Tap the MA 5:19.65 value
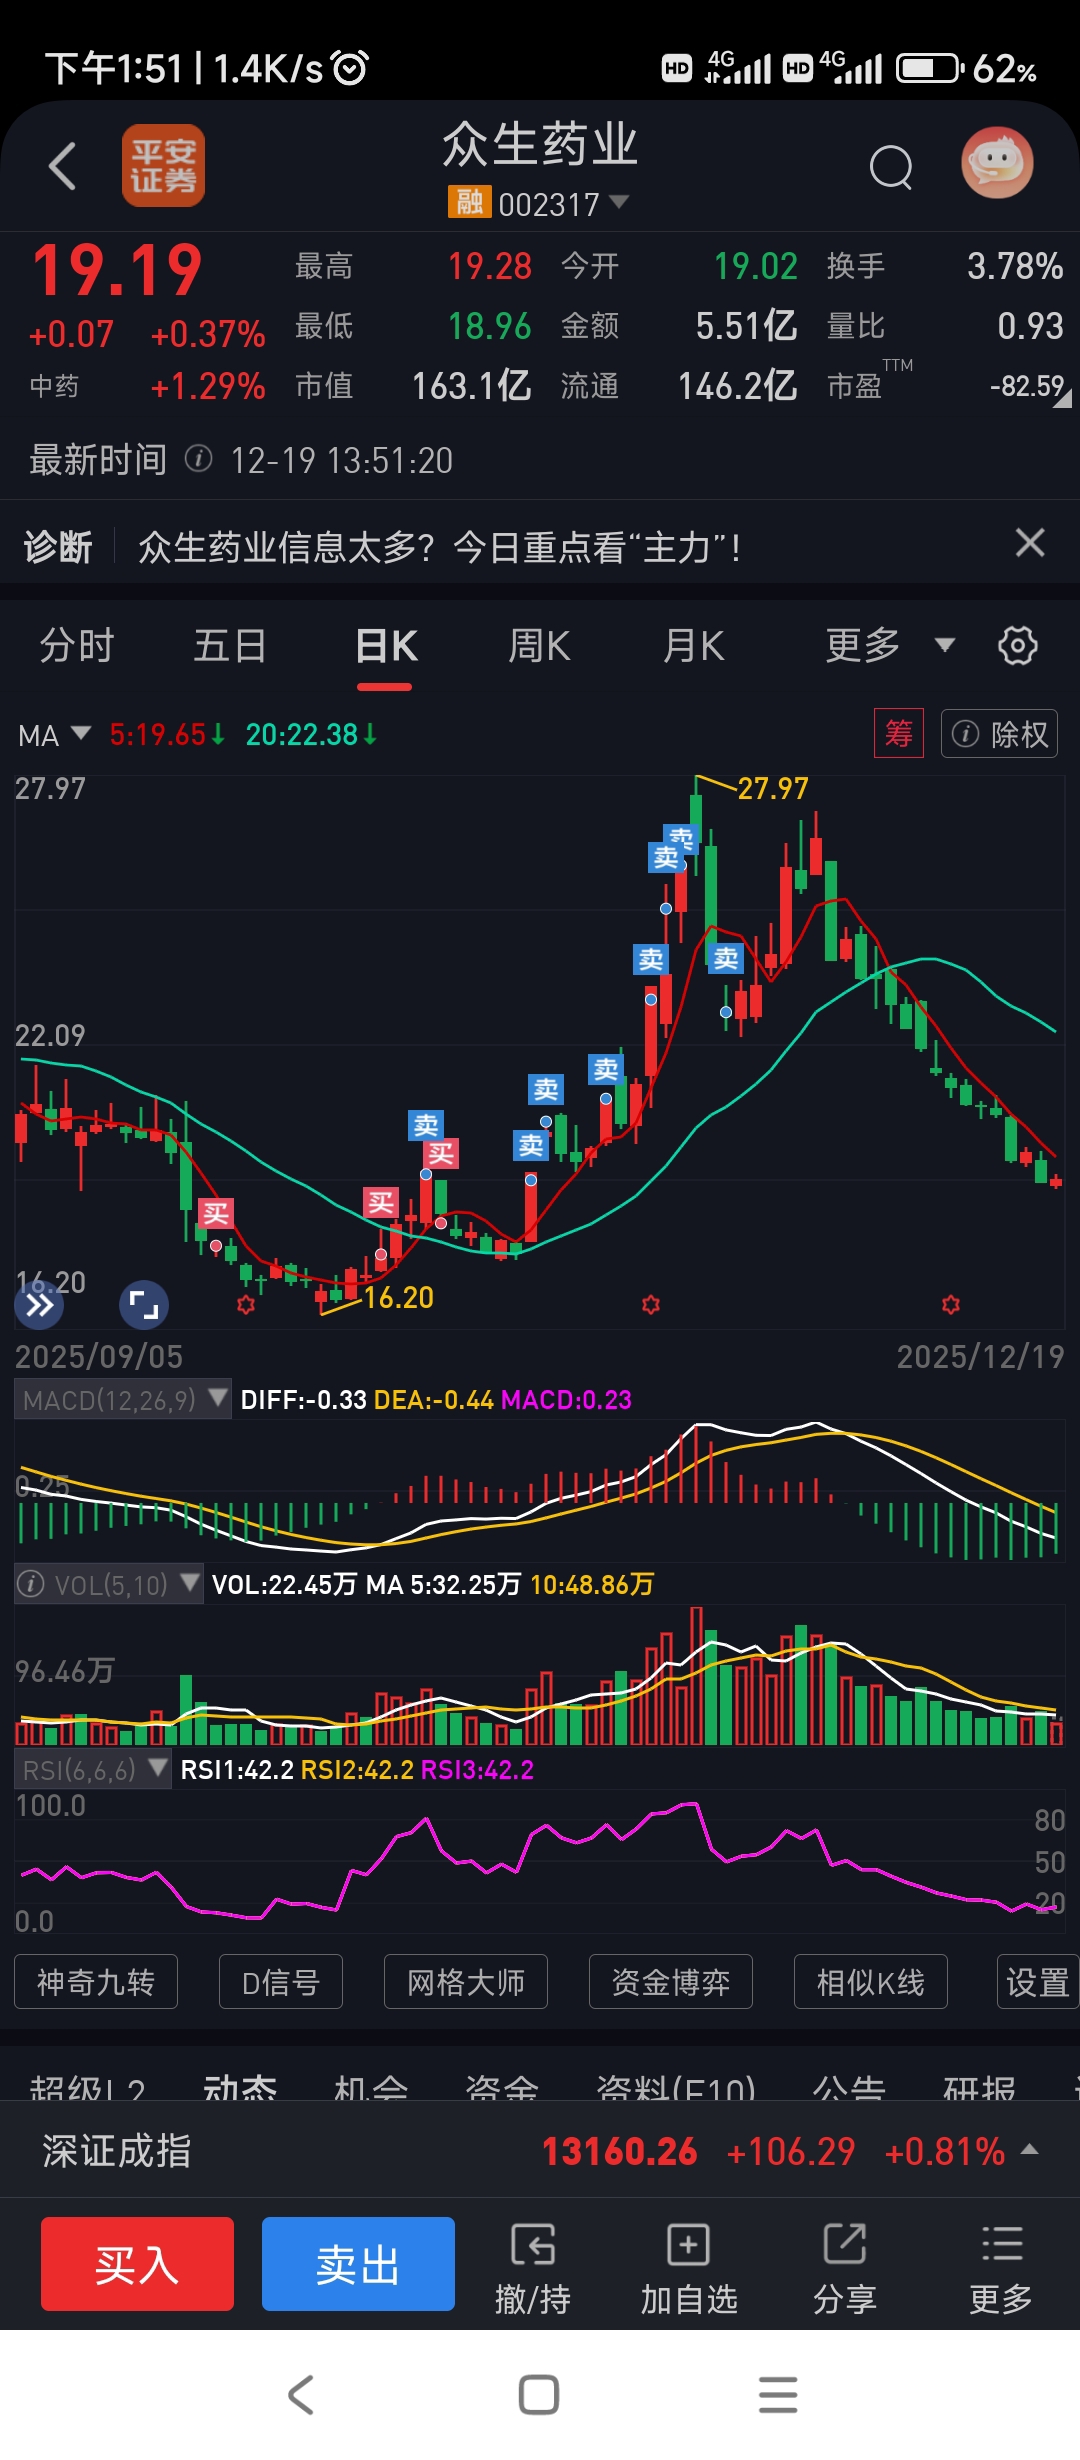 tap(166, 735)
